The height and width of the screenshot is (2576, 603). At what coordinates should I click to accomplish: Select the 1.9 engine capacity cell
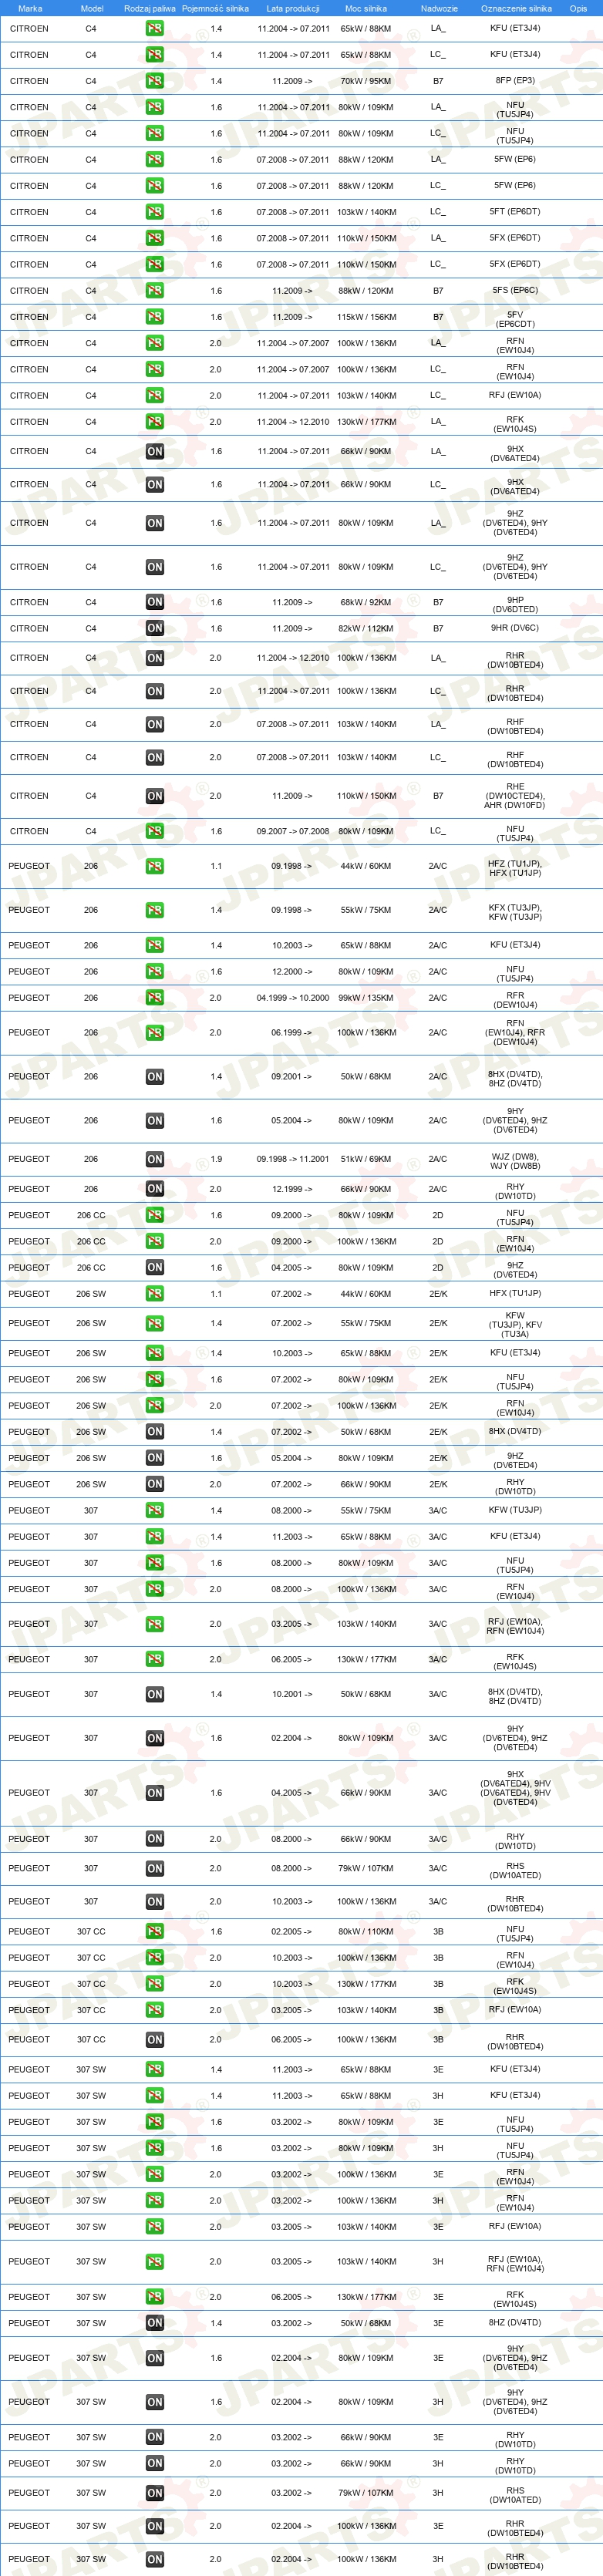tap(216, 1159)
